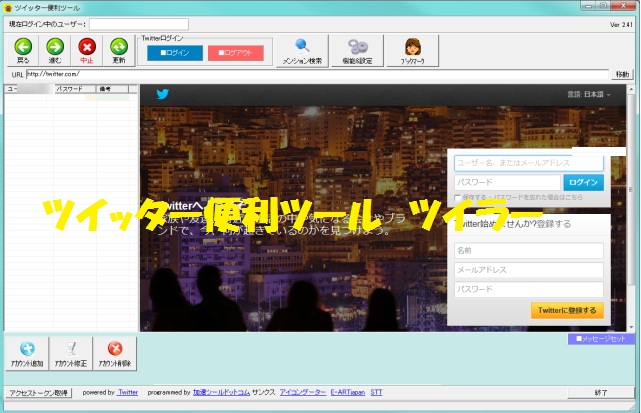The image size is (641, 413).
Task: Click the 加速ツールドットコム link
Action: (214, 393)
